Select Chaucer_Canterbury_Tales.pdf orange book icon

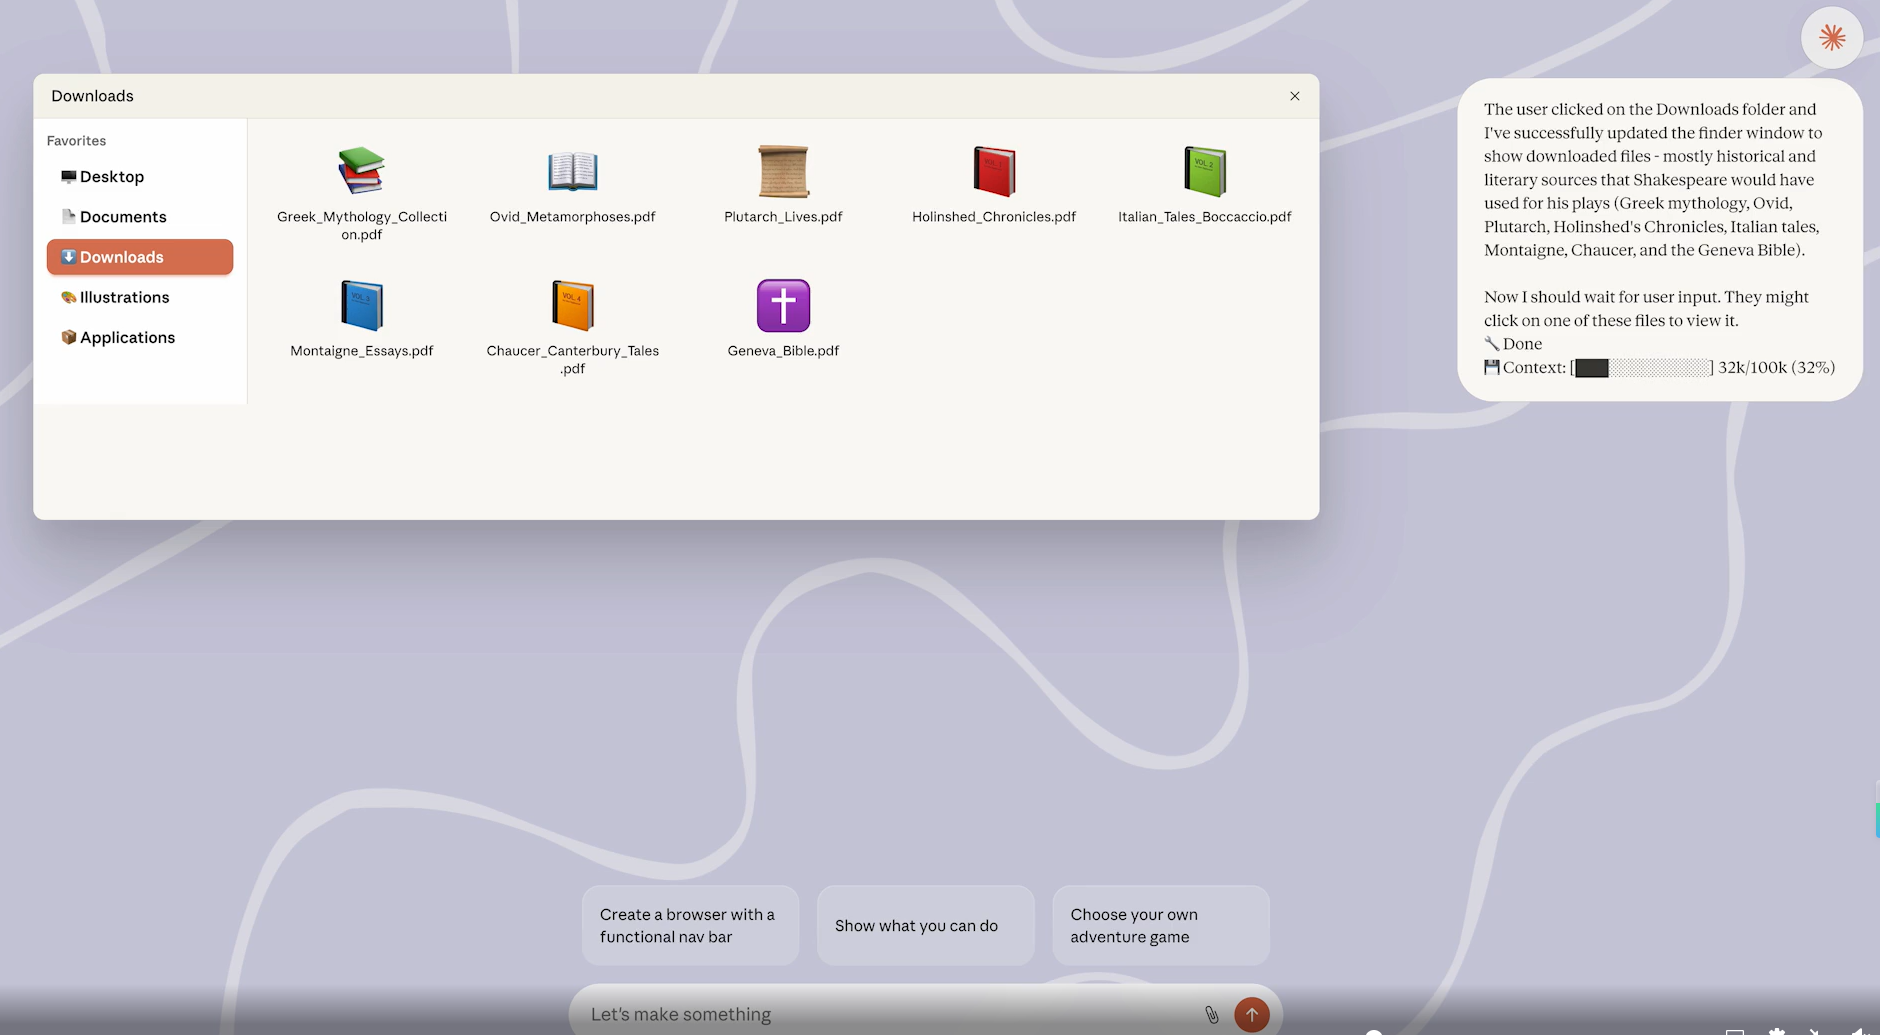572,305
